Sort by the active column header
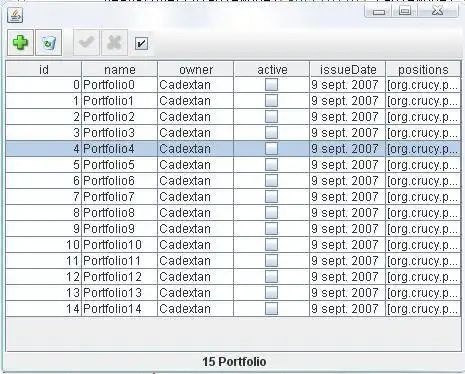This screenshot has height=374, width=465. pos(272,69)
